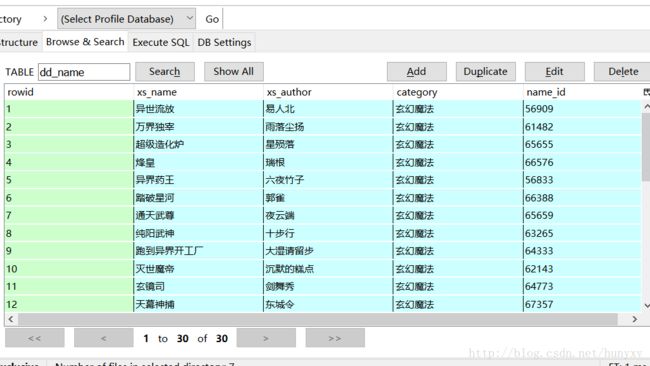Click the vertical scrollbar down arrow

click(646, 305)
